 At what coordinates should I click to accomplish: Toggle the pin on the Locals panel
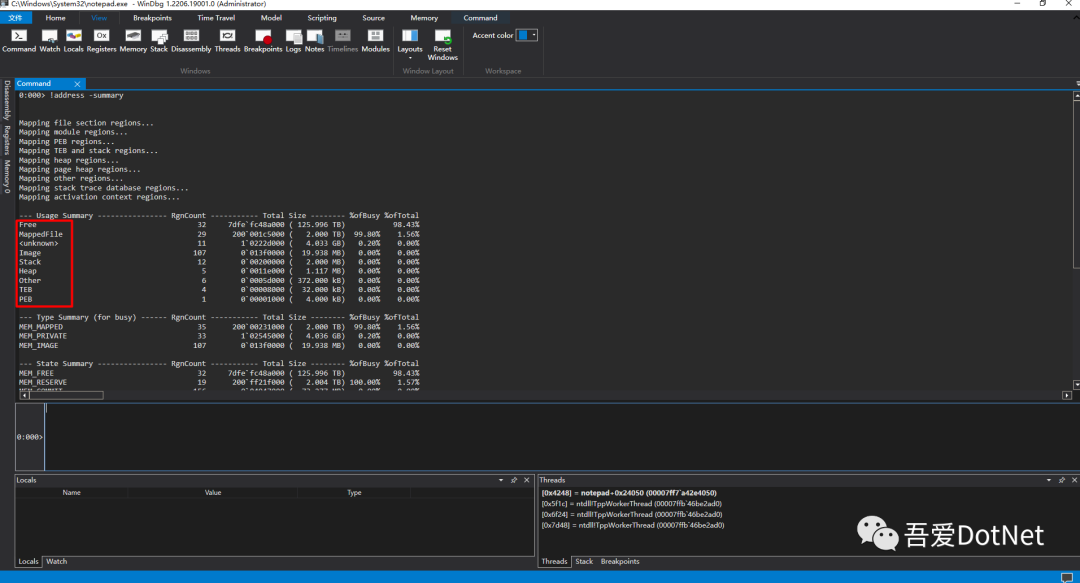tap(513, 480)
